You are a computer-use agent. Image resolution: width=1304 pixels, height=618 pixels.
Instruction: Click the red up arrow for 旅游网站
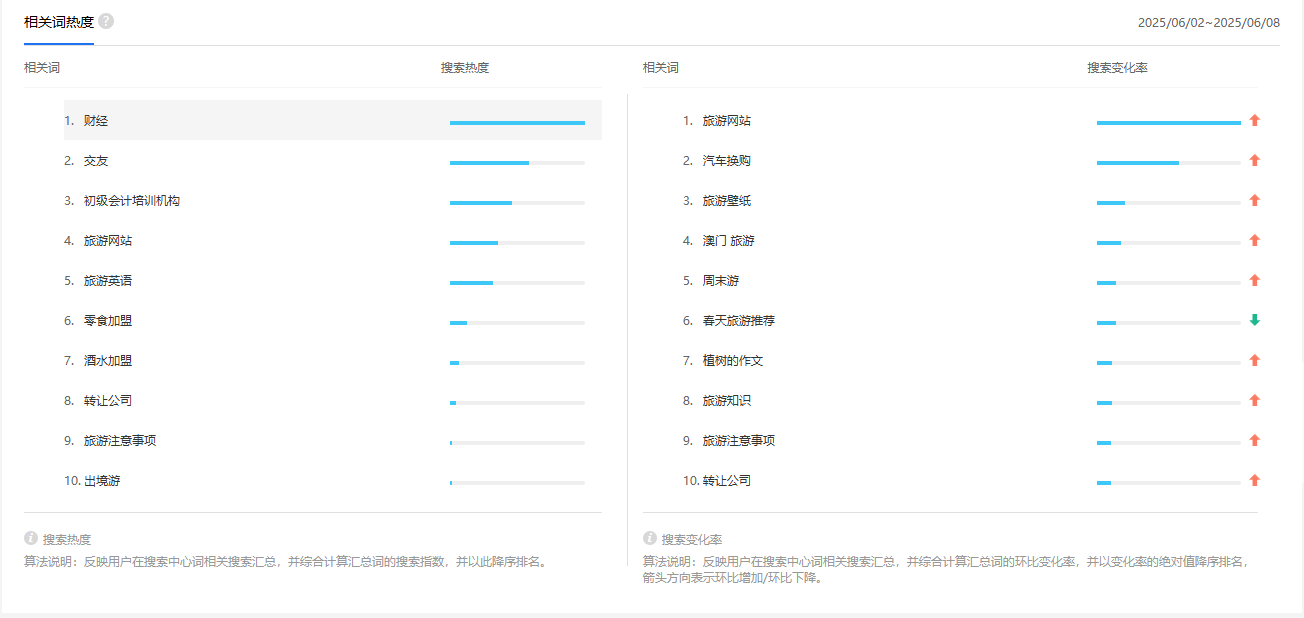[x=1254, y=120]
